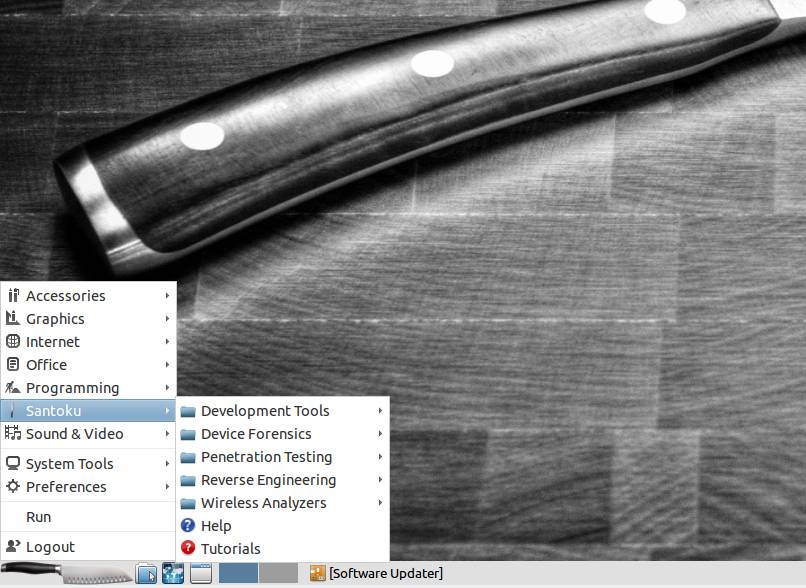The height and width of the screenshot is (588, 806).
Task: Open the web browser globe icon in taskbar
Action: point(173,573)
